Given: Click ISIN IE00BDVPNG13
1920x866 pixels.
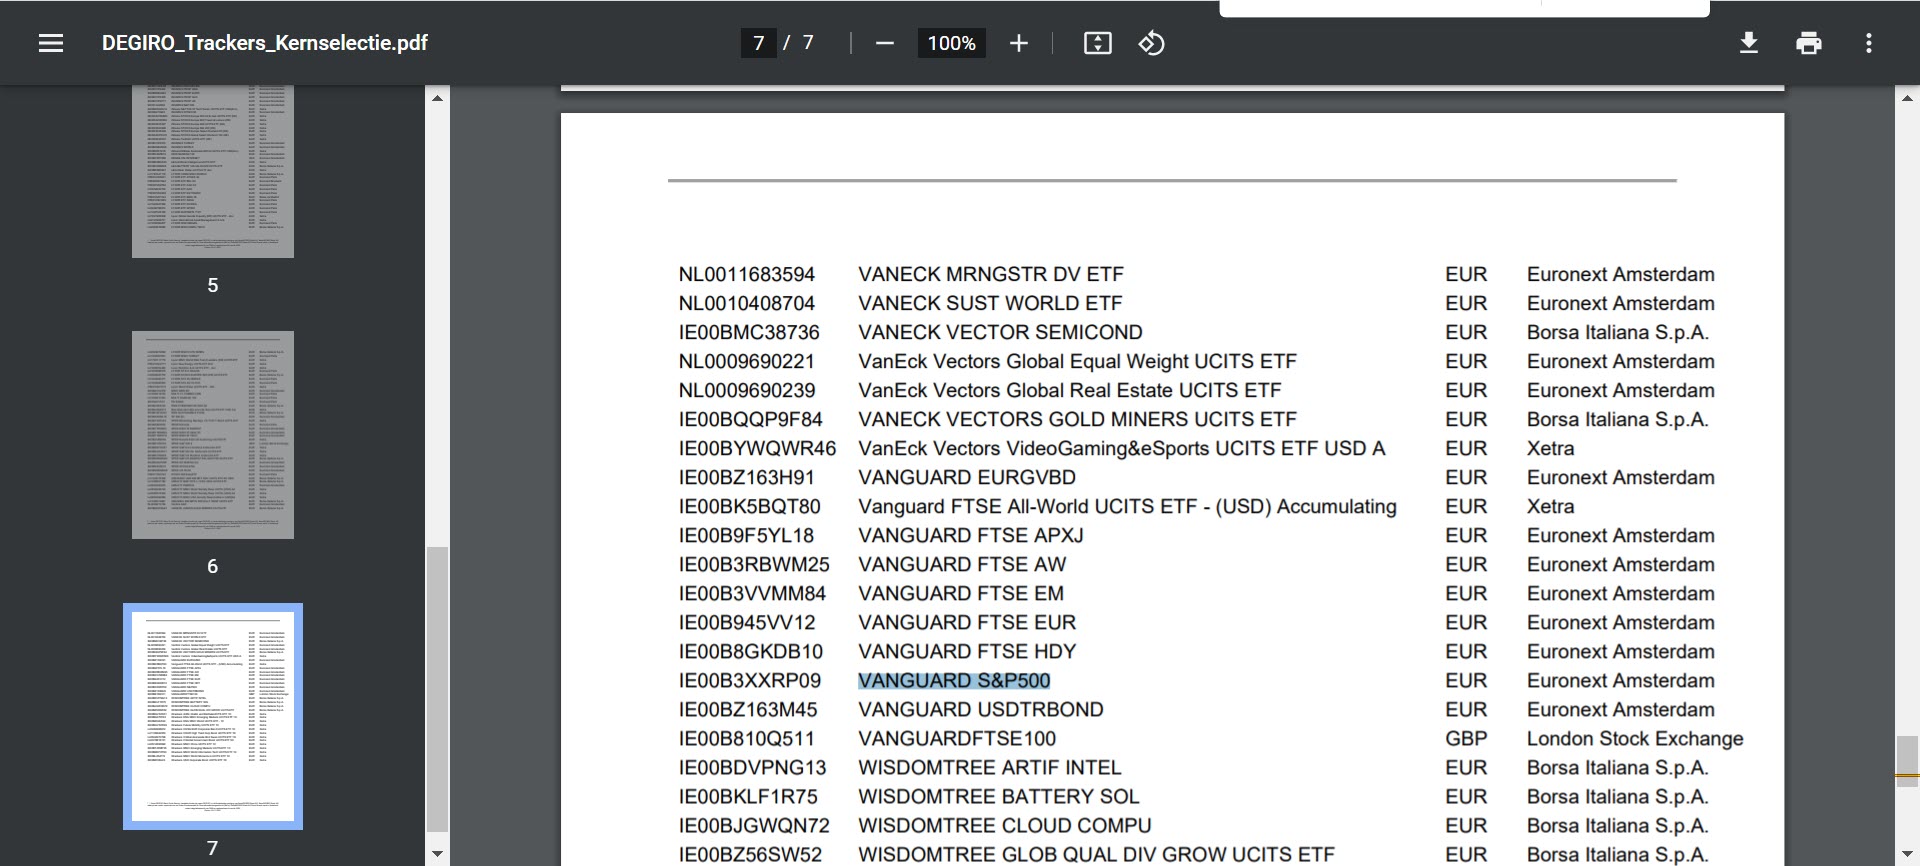Looking at the screenshot, I should coord(752,768).
